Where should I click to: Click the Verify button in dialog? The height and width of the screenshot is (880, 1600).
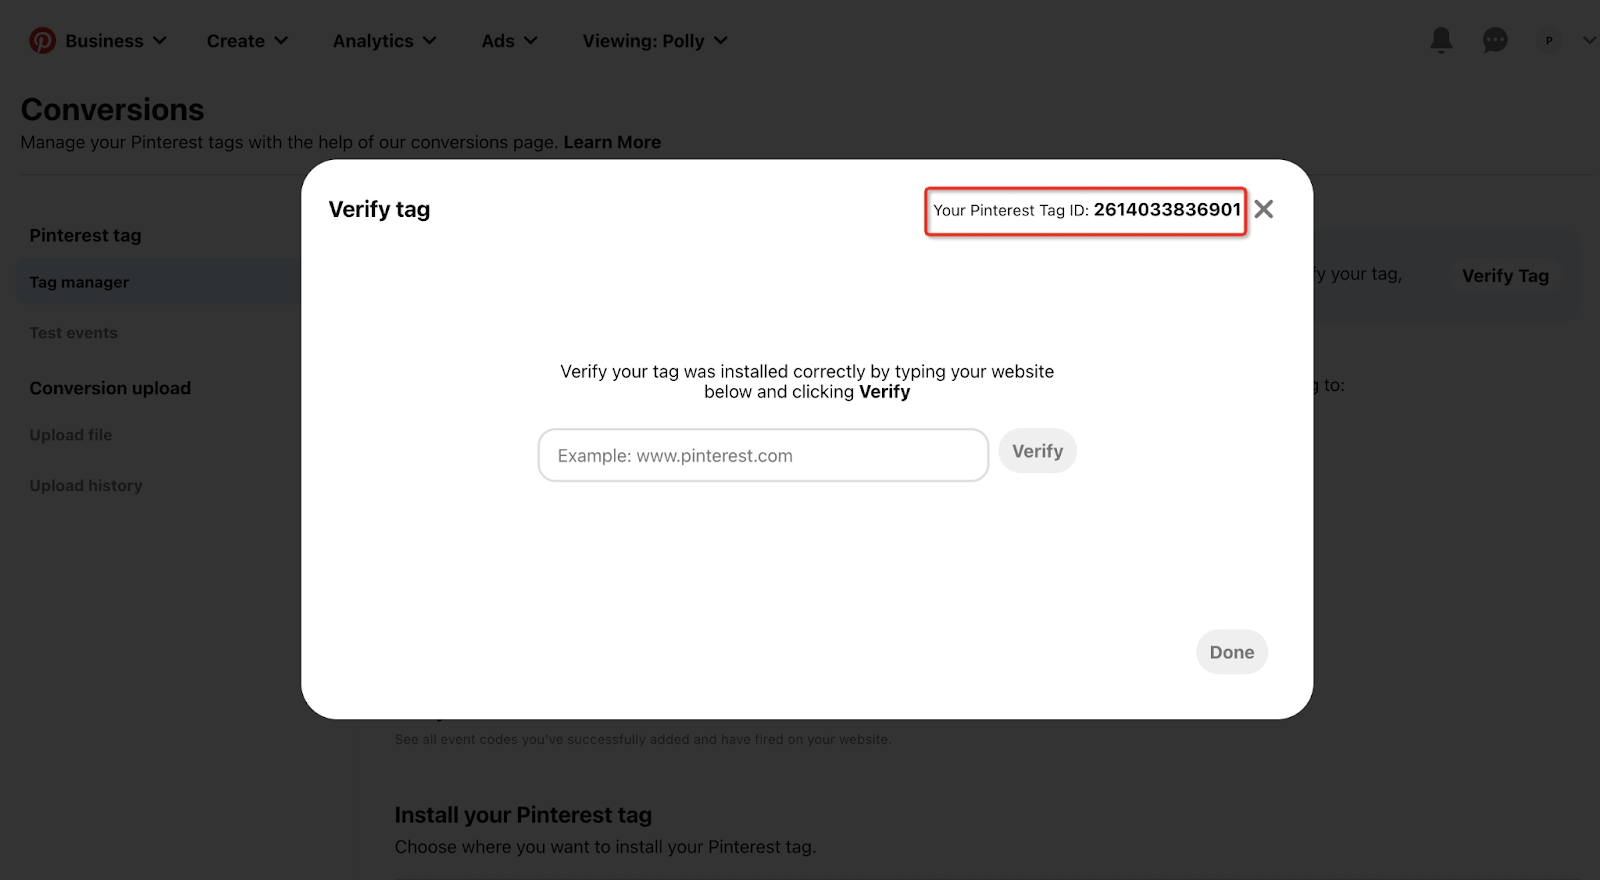[x=1037, y=451]
